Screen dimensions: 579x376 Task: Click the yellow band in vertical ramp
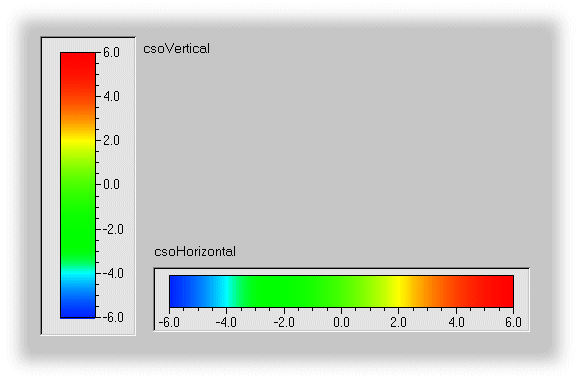tap(78, 141)
